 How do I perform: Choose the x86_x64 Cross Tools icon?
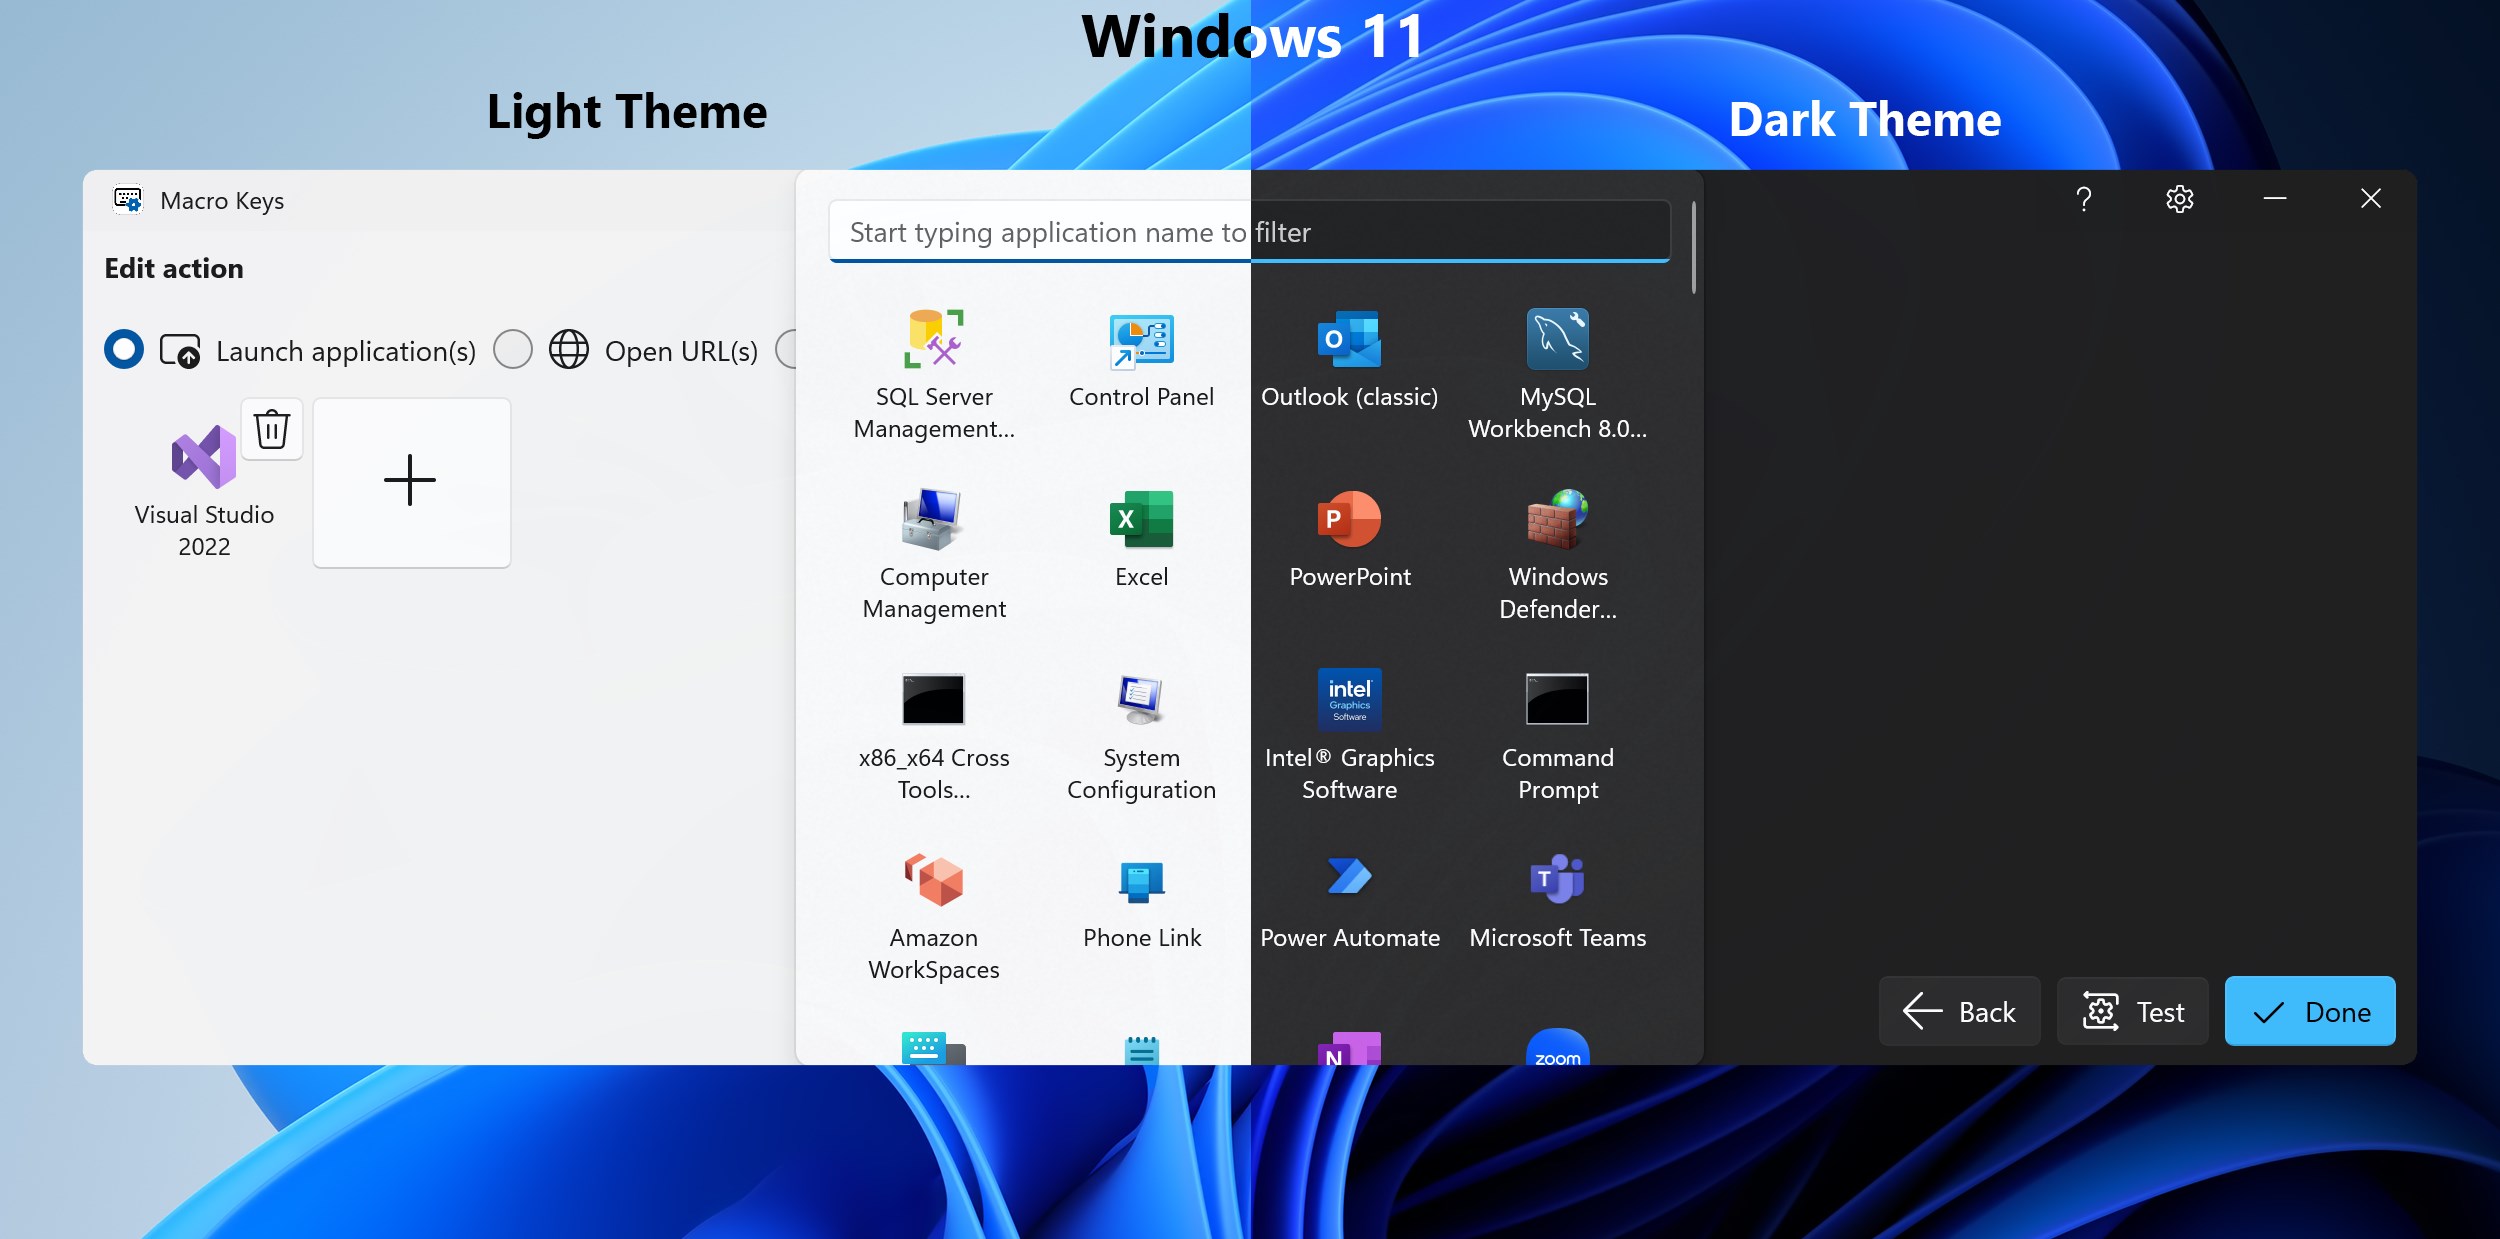point(933,699)
